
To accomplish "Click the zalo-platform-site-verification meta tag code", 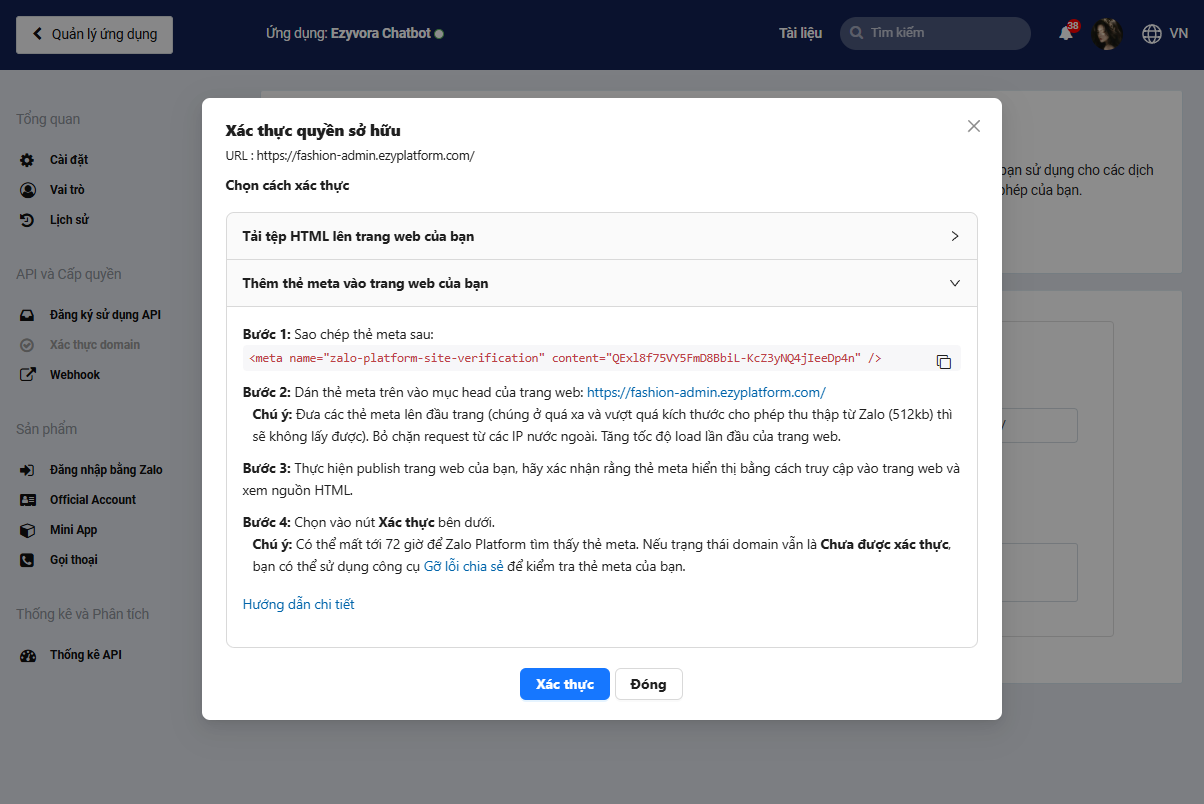I will tap(565, 358).
